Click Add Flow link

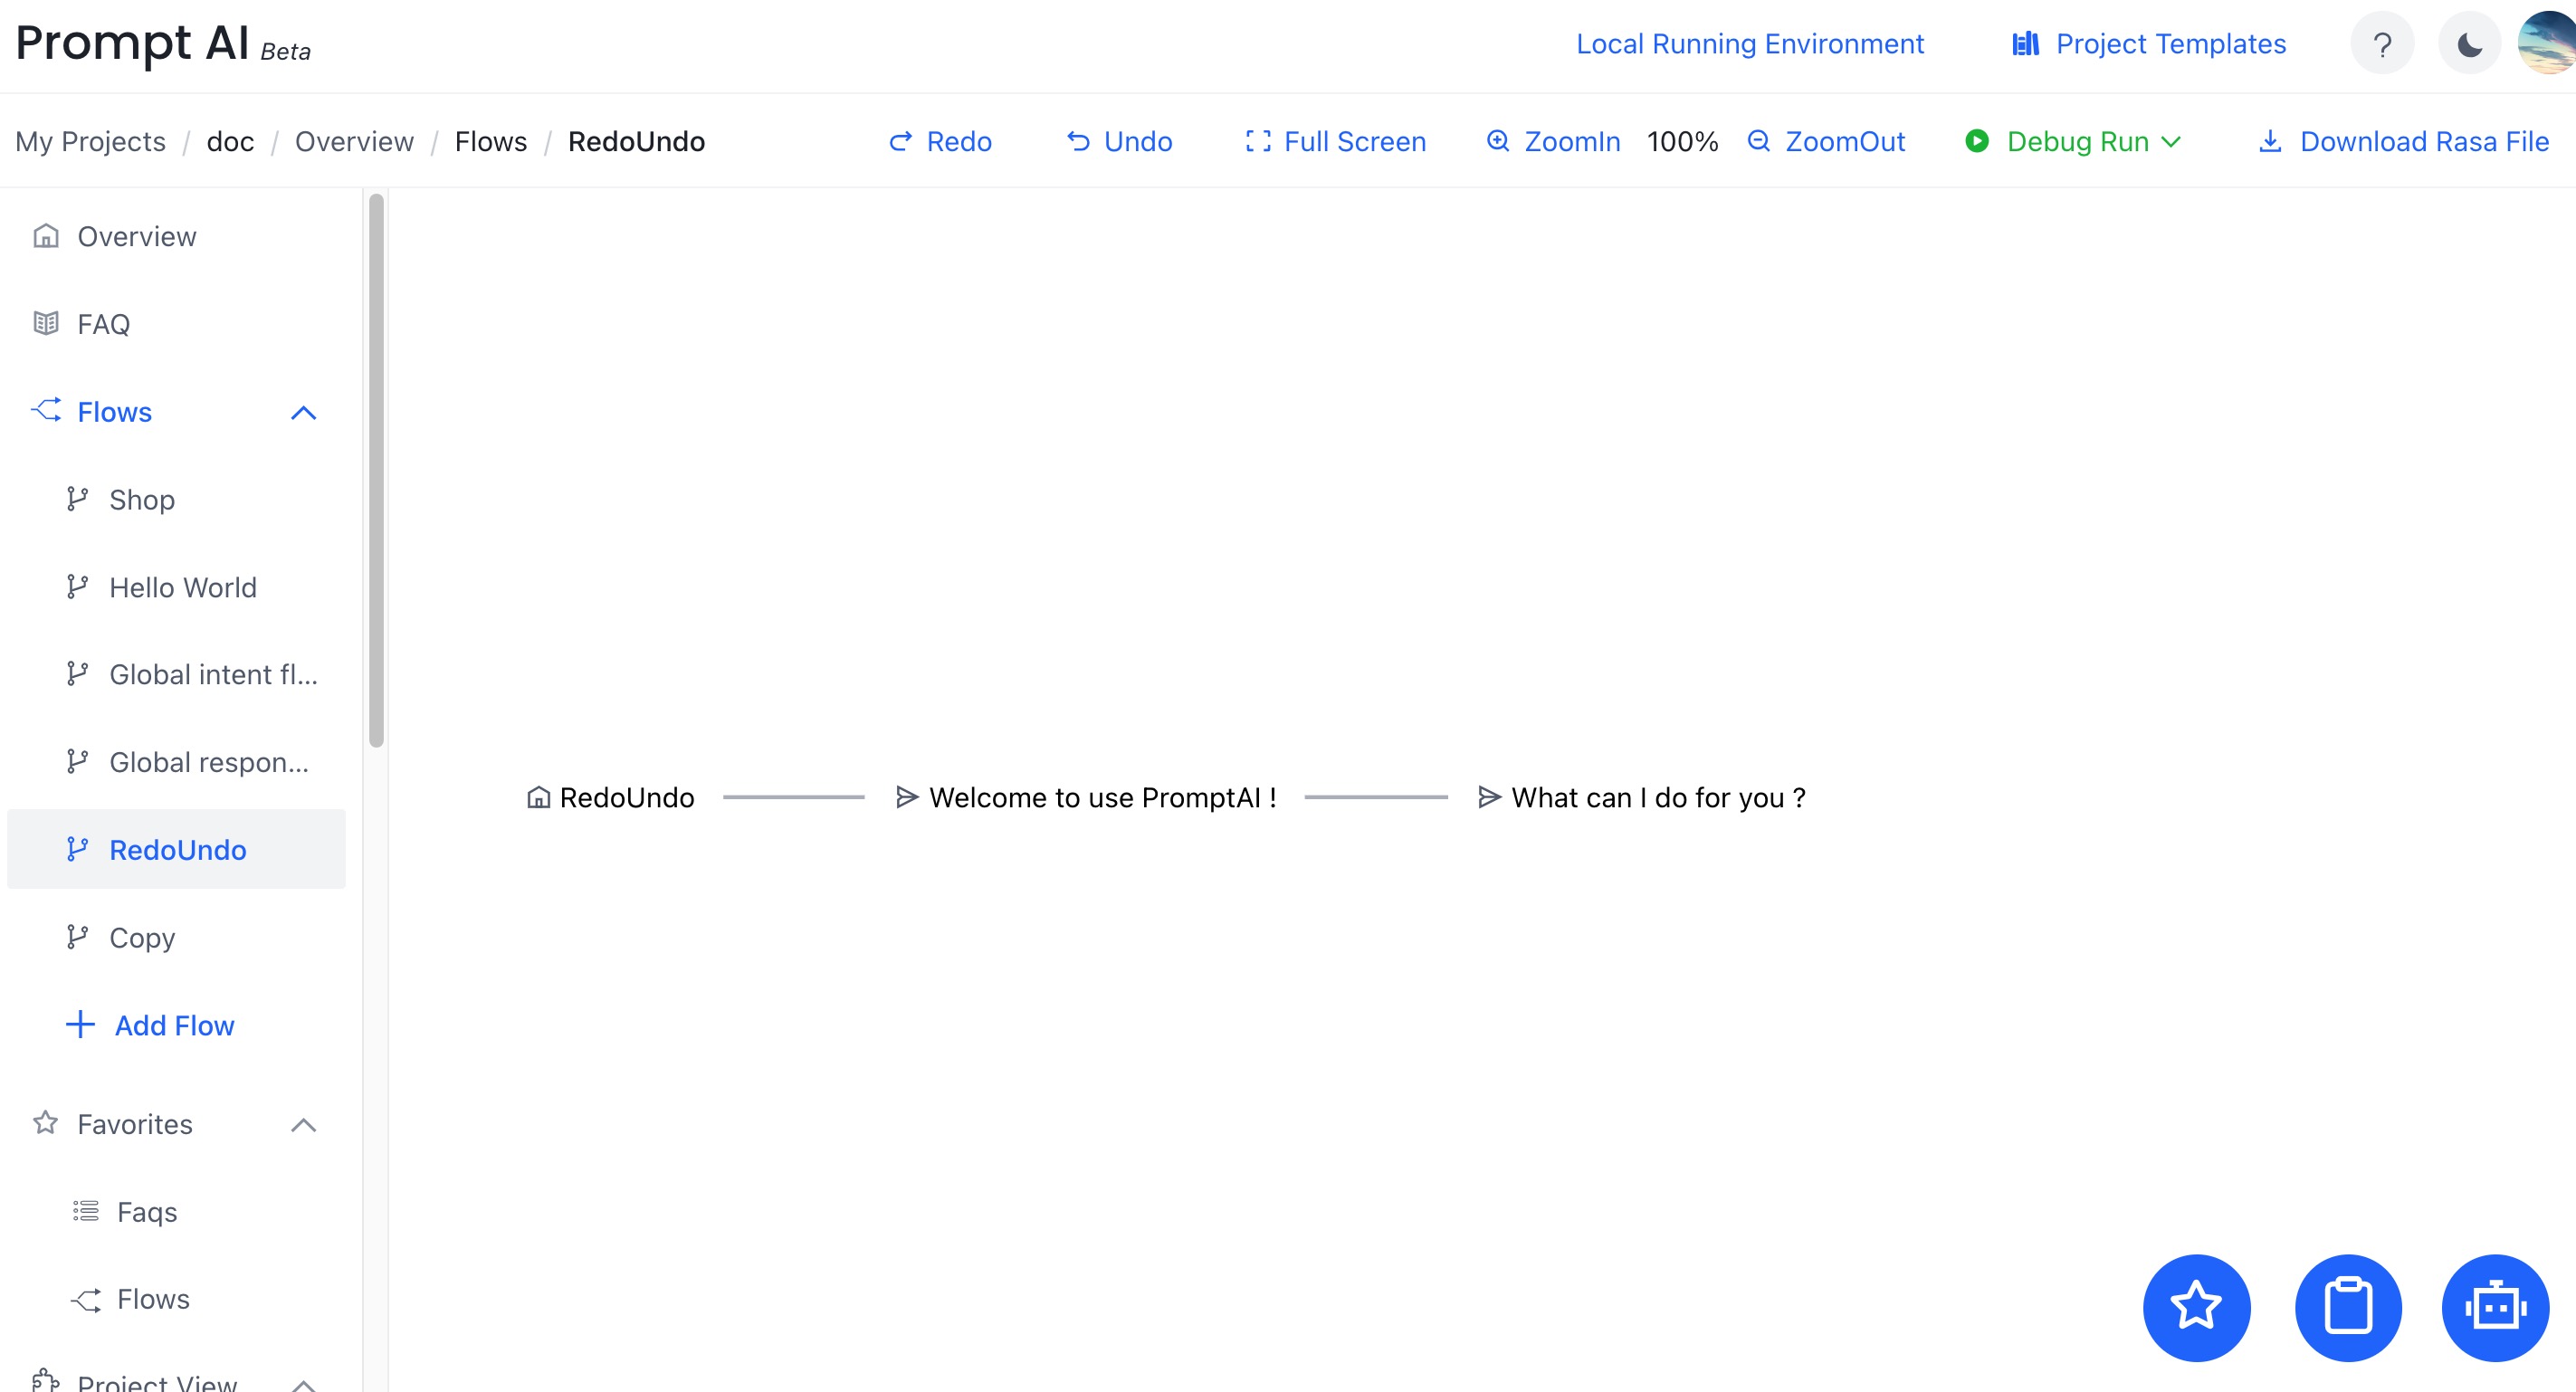tap(174, 1025)
